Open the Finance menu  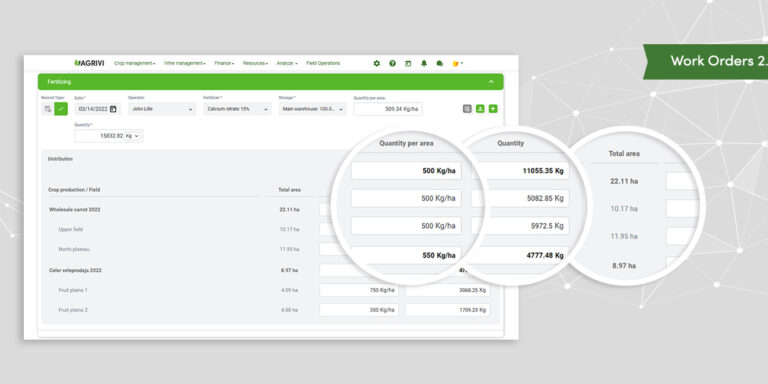click(224, 63)
